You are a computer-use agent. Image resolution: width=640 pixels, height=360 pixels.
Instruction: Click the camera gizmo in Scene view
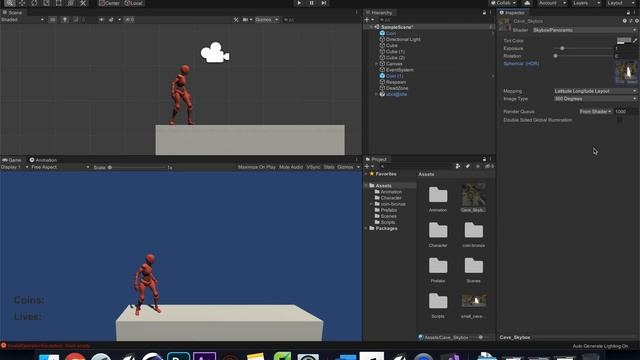(x=215, y=53)
